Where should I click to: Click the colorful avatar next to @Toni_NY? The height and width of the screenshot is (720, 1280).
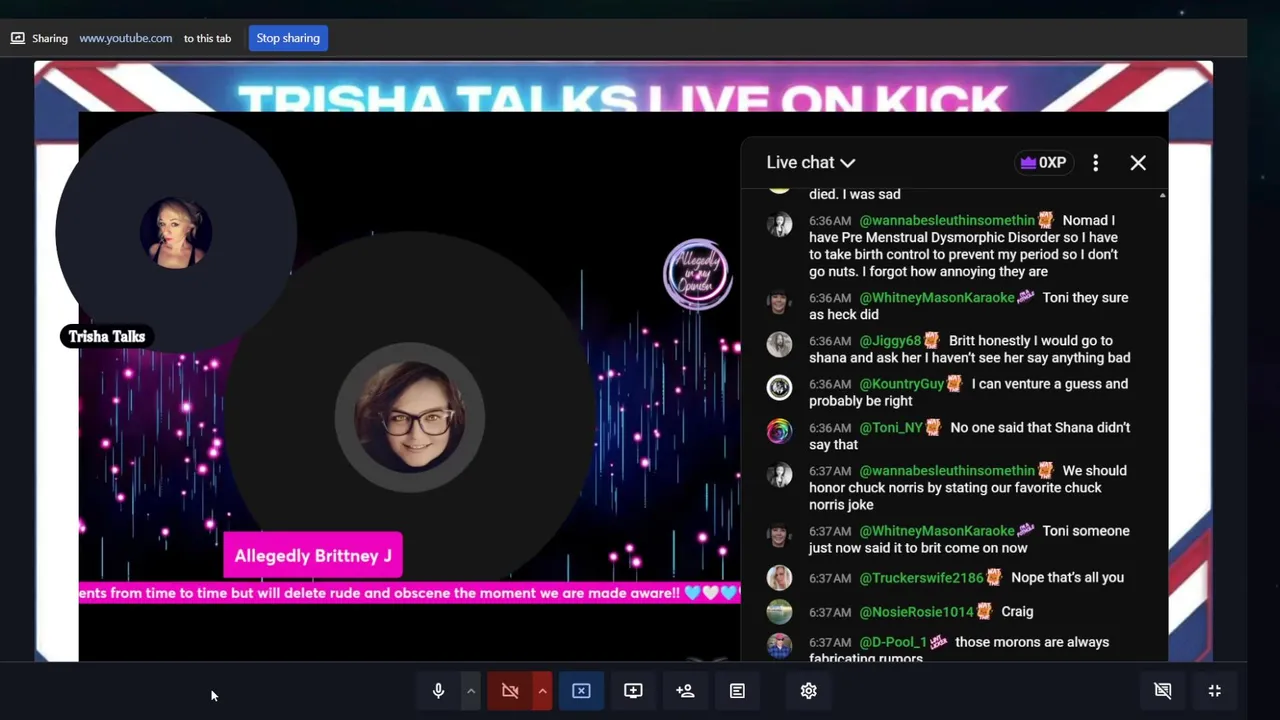tap(779, 431)
